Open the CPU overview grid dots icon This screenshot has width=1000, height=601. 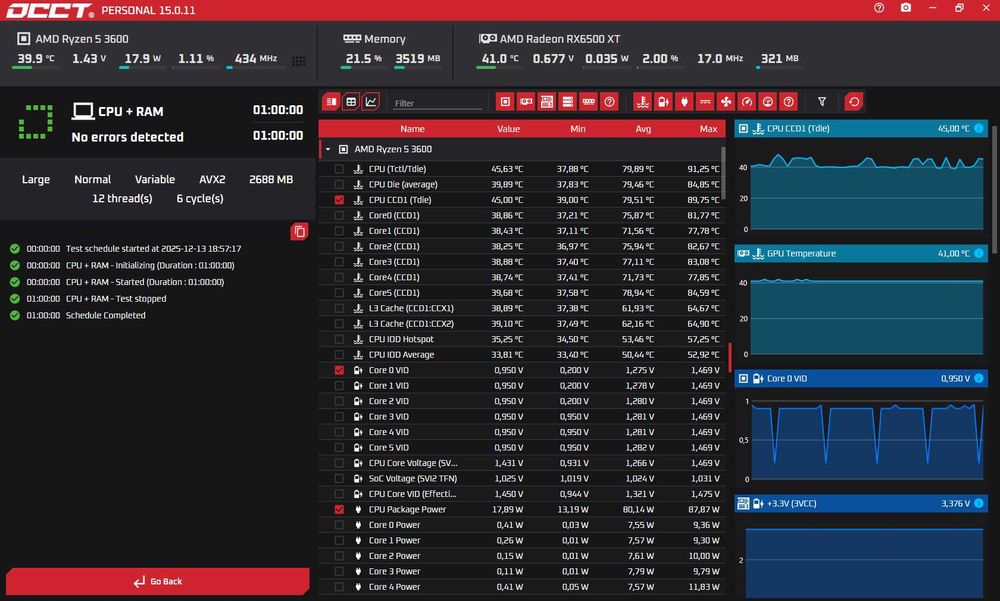click(298, 61)
